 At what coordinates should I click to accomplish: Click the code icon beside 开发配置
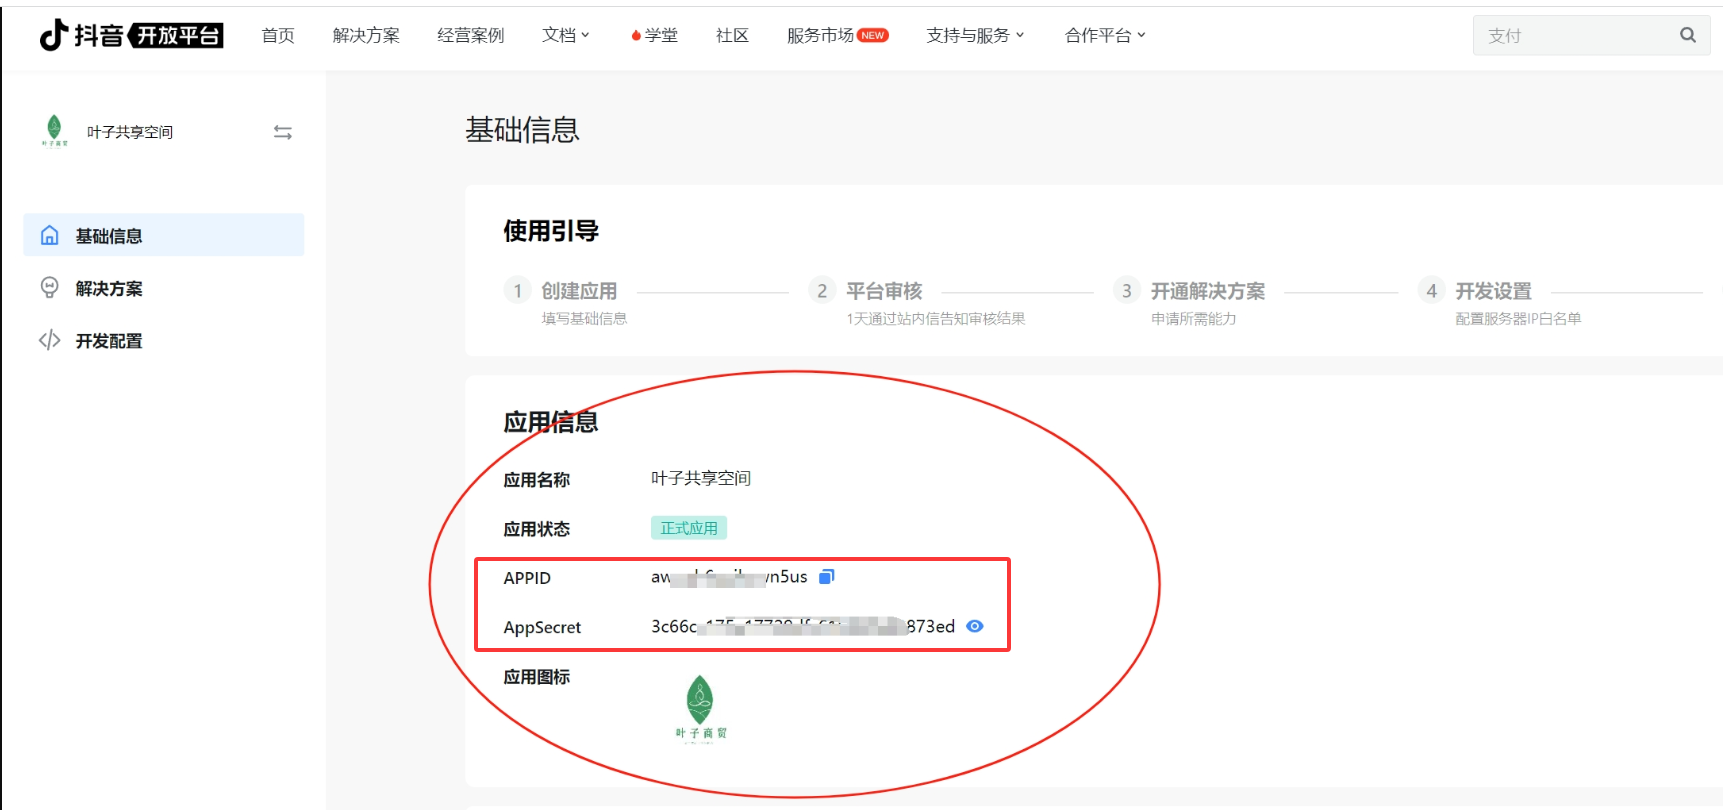[49, 340]
